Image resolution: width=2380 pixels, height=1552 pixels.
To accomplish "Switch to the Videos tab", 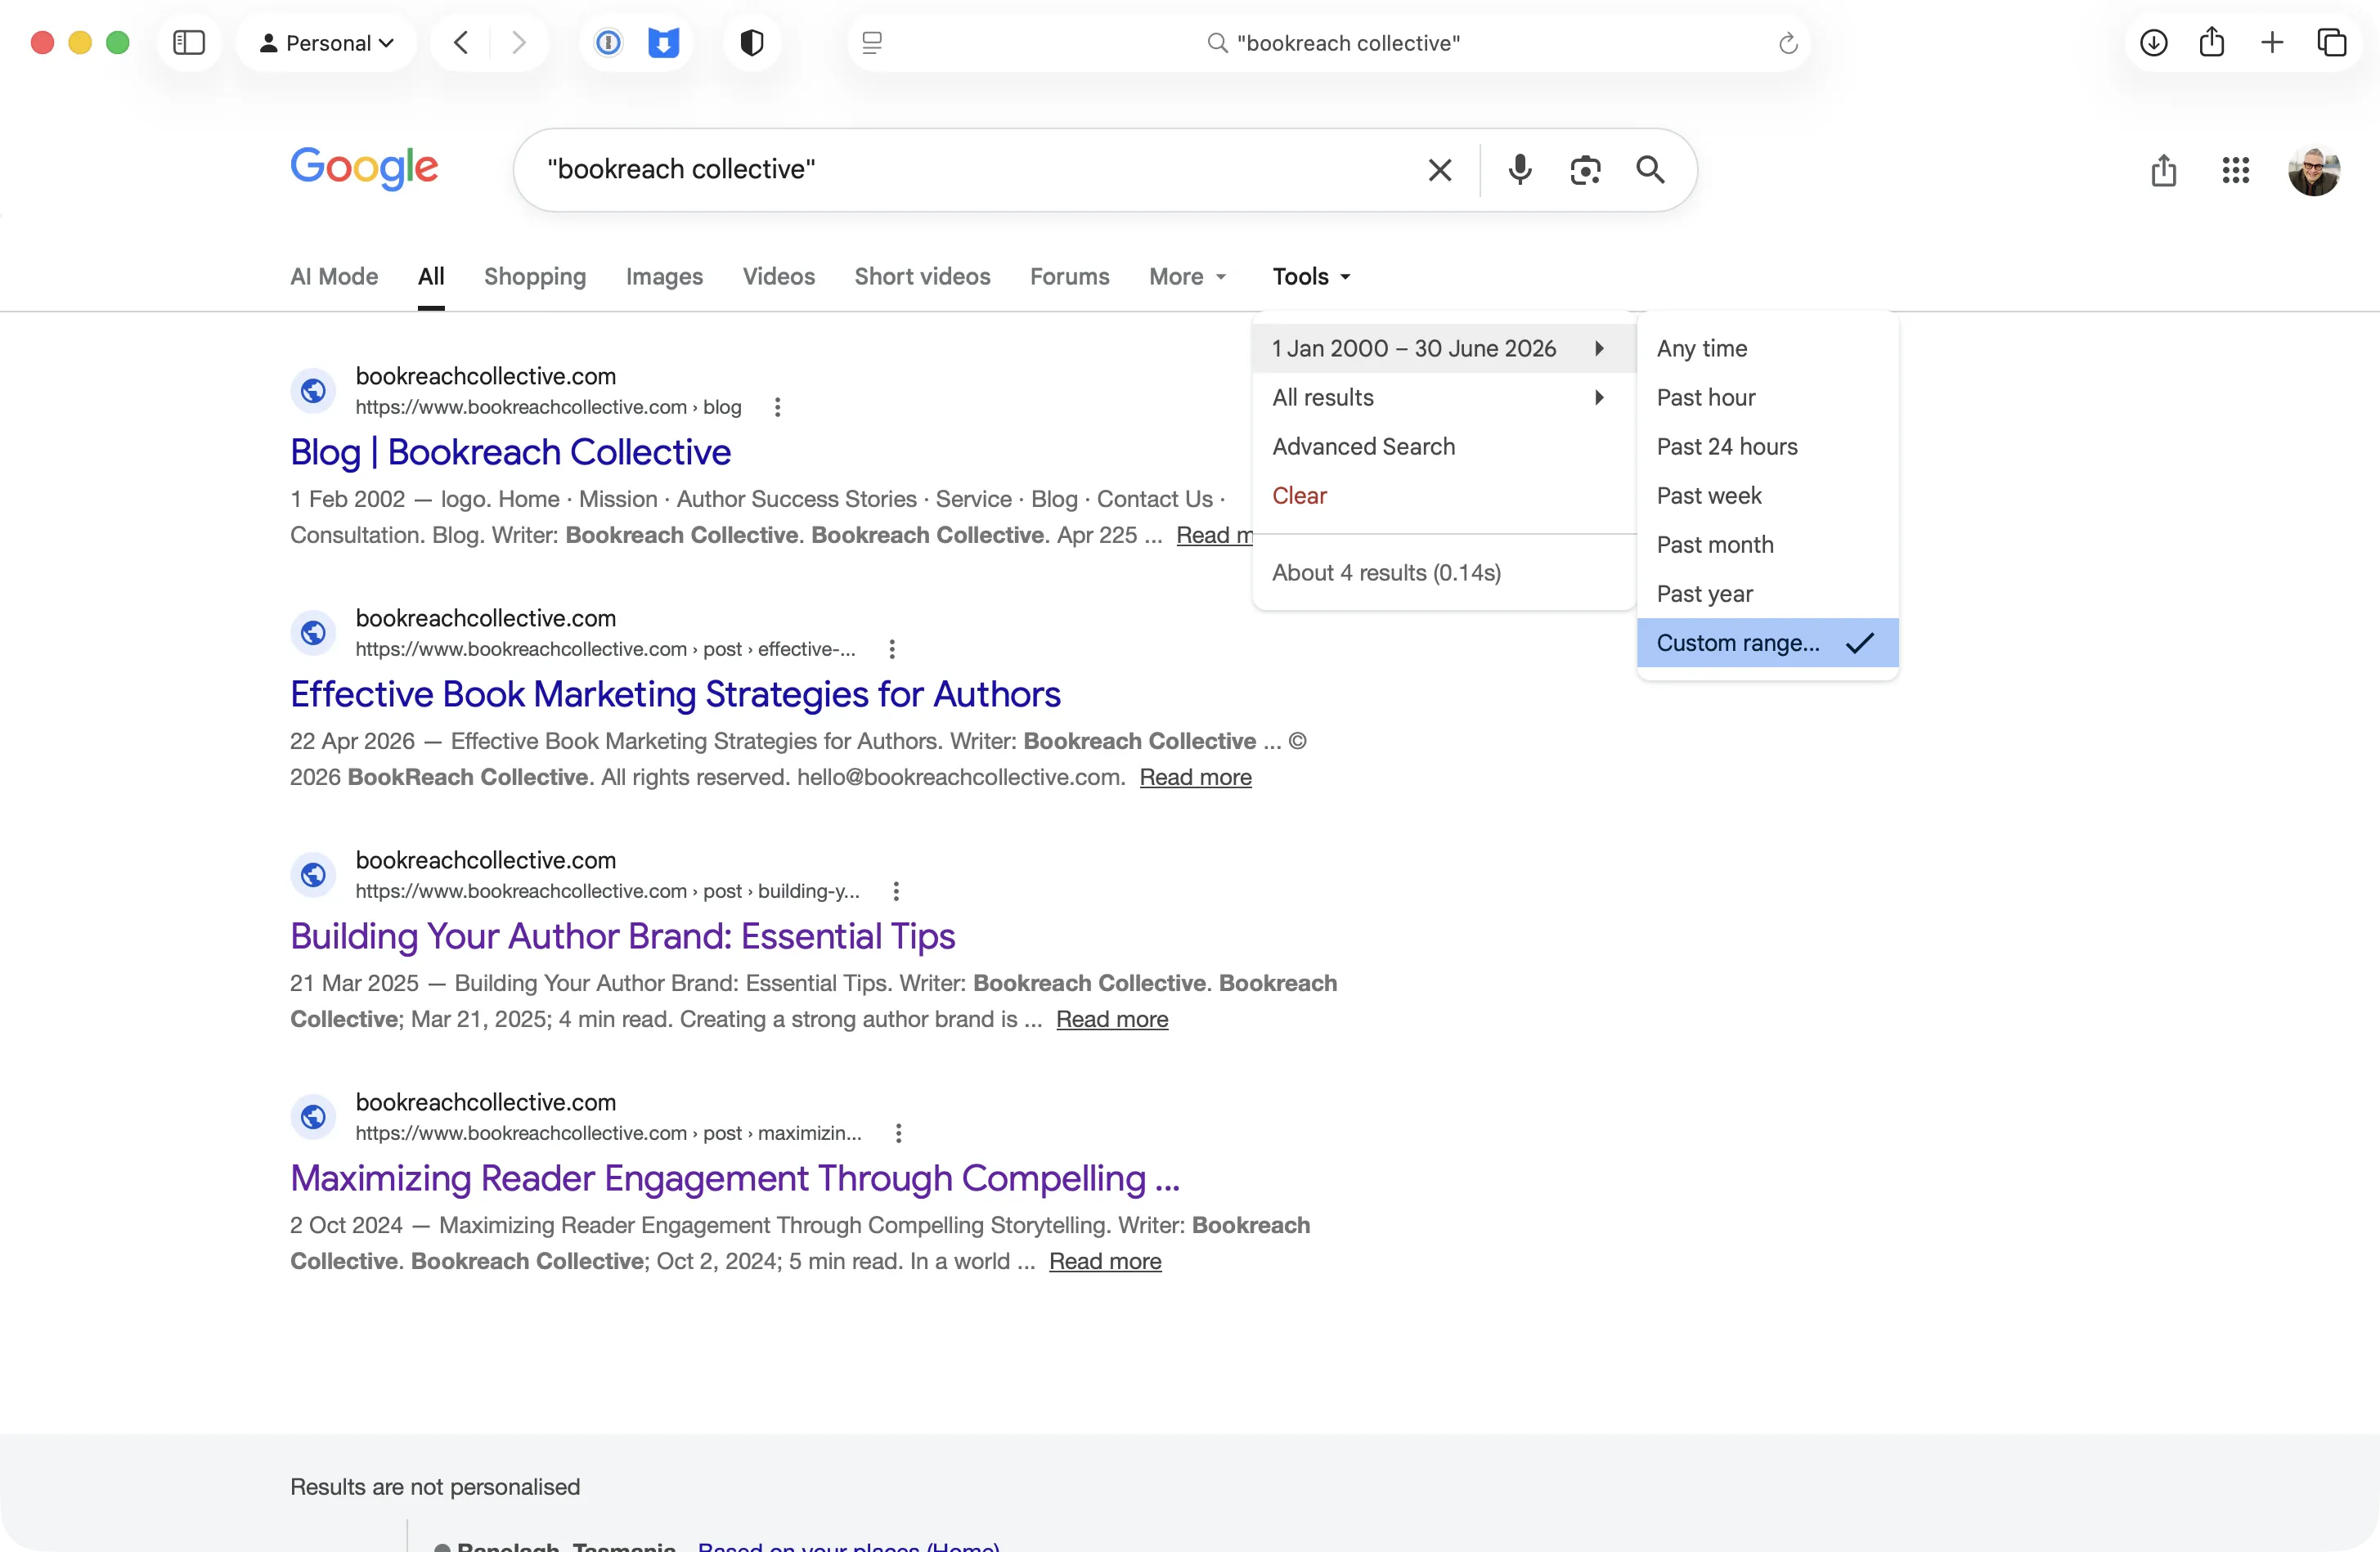I will [778, 277].
